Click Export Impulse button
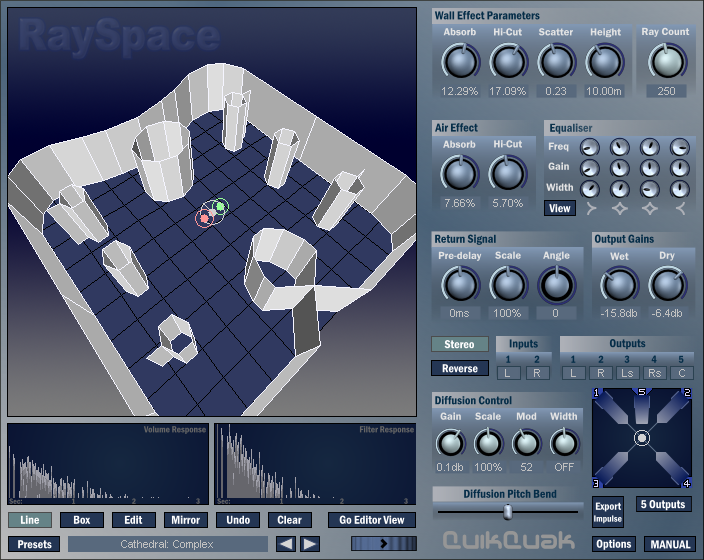The width and height of the screenshot is (704, 560). pos(608,512)
